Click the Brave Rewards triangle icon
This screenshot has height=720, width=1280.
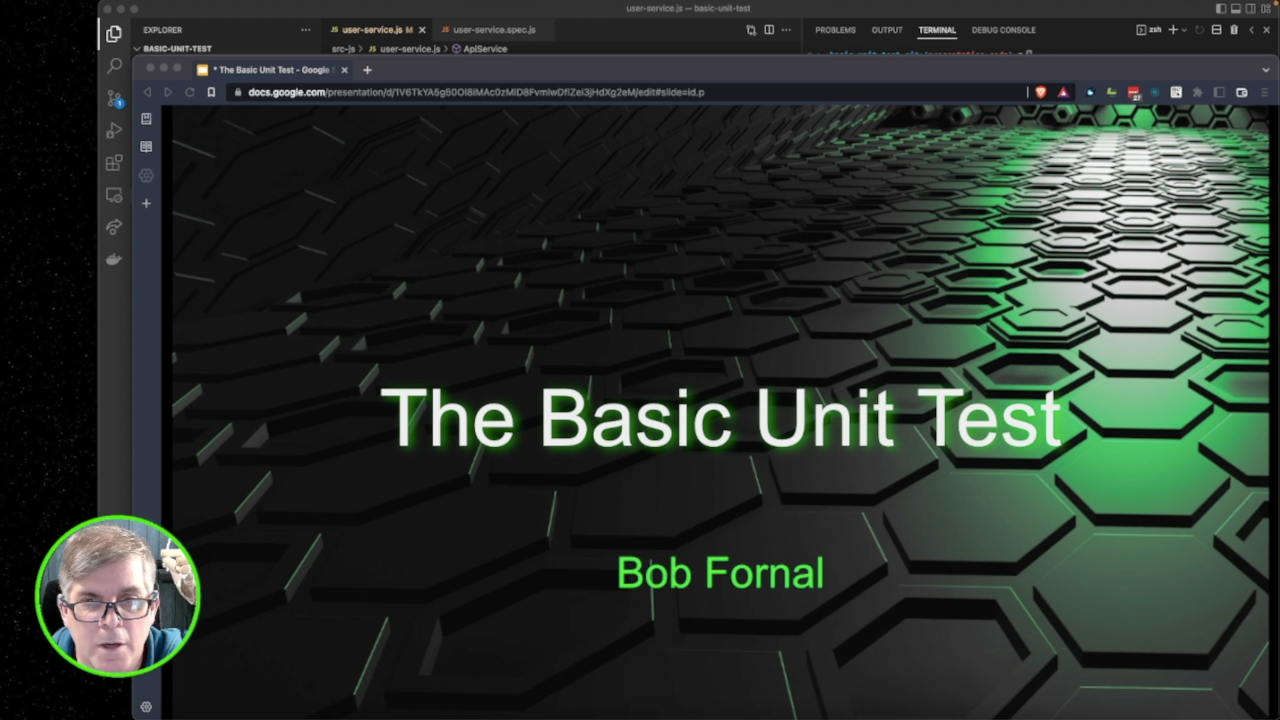(1063, 92)
